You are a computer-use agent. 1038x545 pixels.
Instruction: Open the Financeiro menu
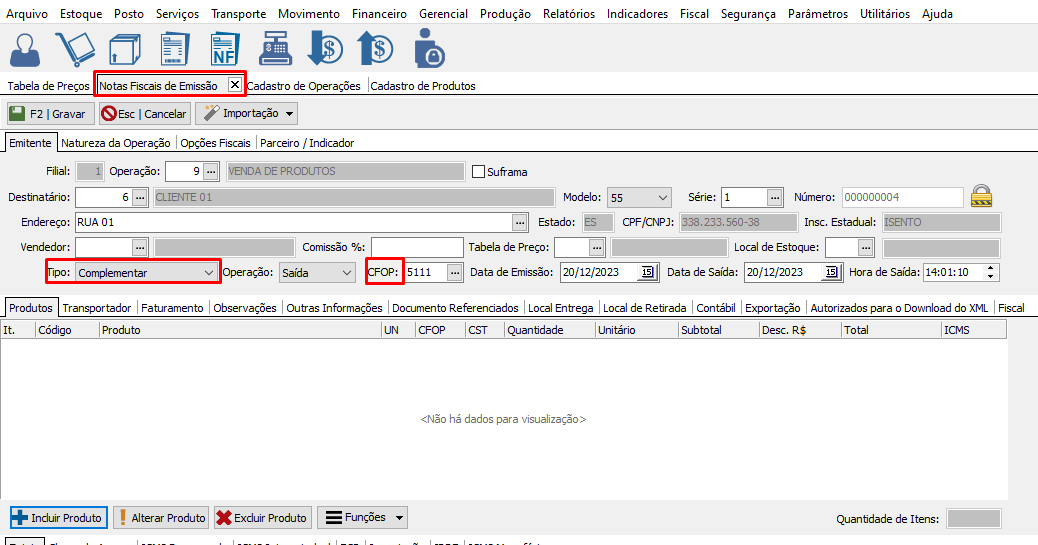click(379, 14)
